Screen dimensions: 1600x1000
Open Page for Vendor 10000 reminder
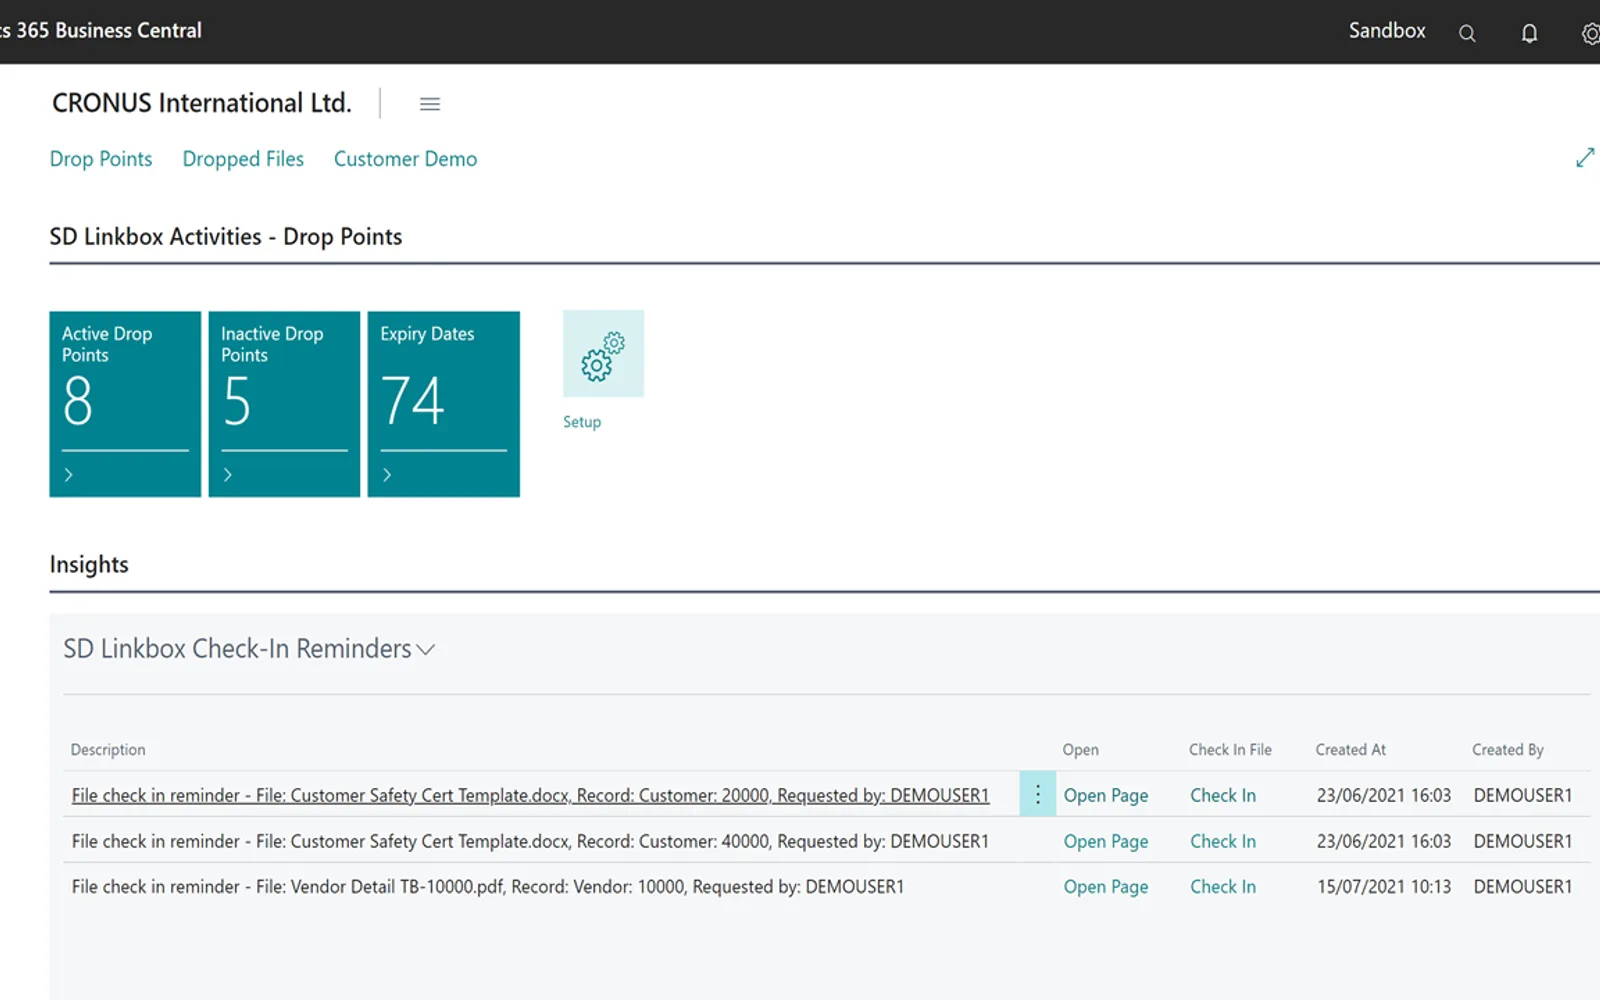coord(1106,886)
